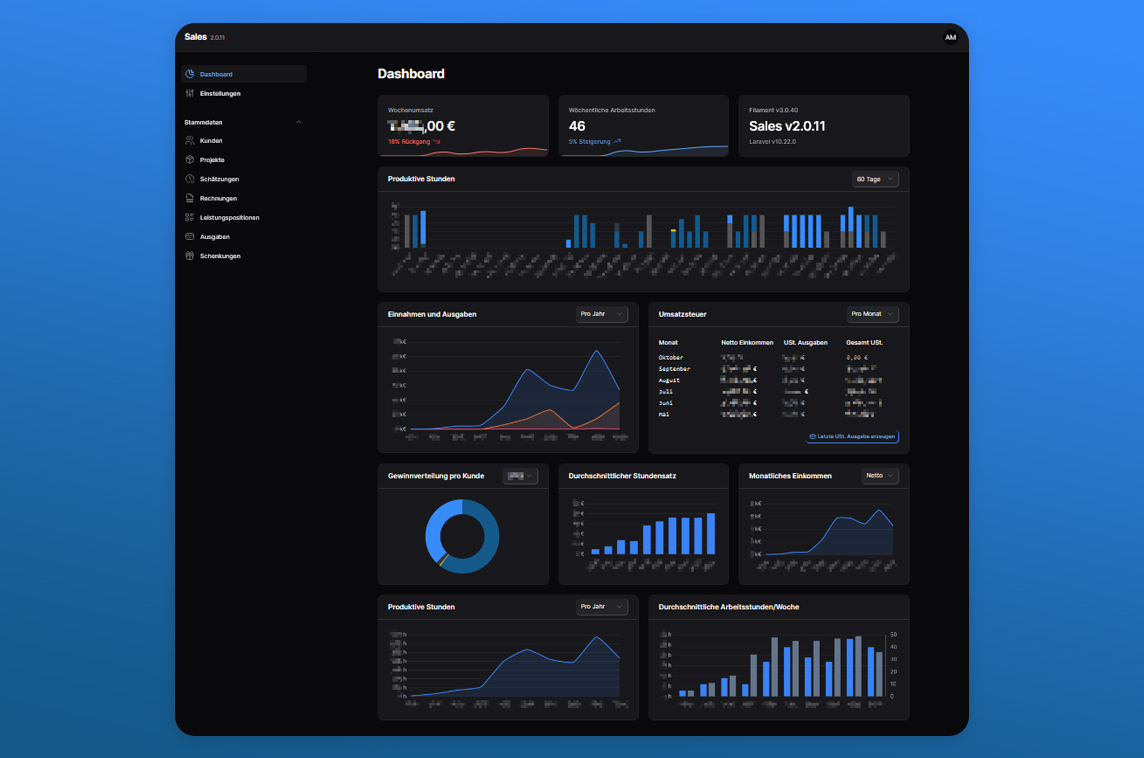Click the Ausgaben card icon
Image resolution: width=1144 pixels, height=758 pixels.
[x=190, y=237]
